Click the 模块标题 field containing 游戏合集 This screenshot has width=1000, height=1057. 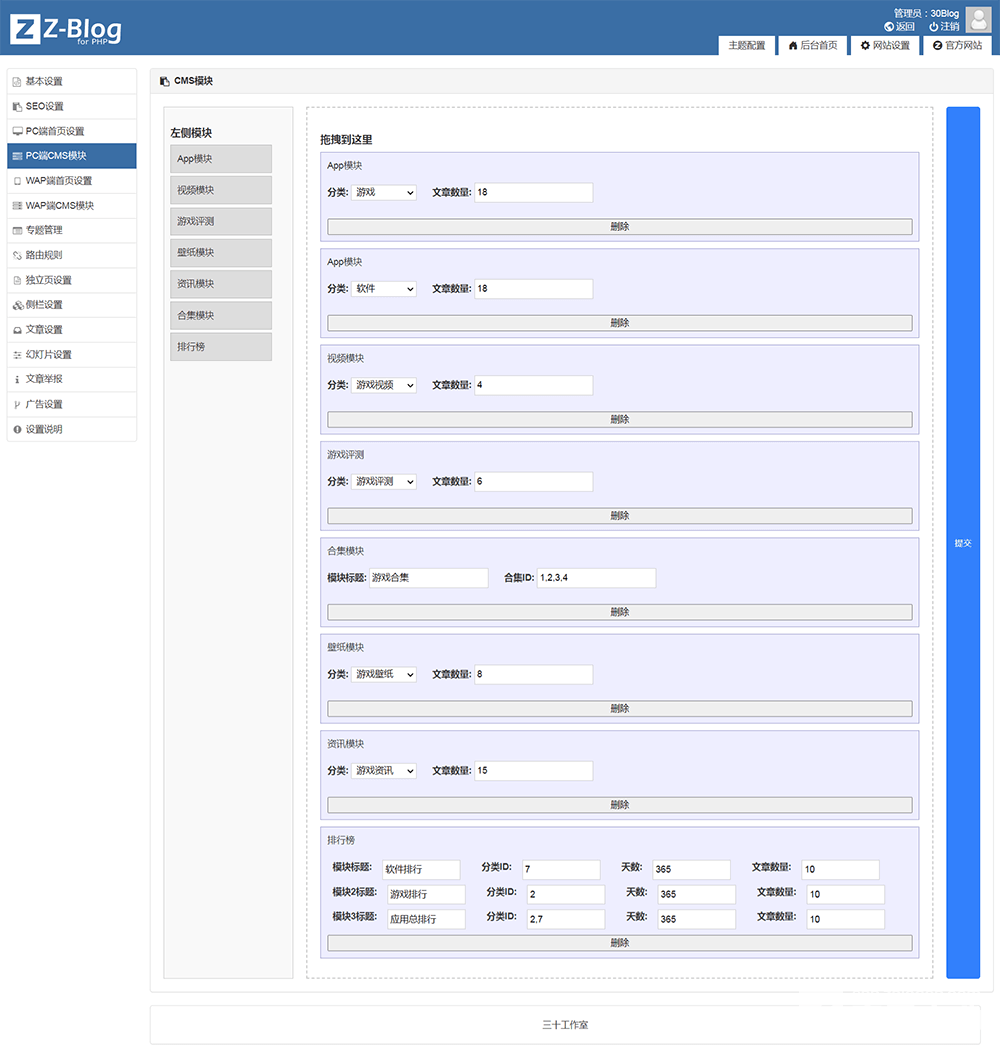coord(429,578)
